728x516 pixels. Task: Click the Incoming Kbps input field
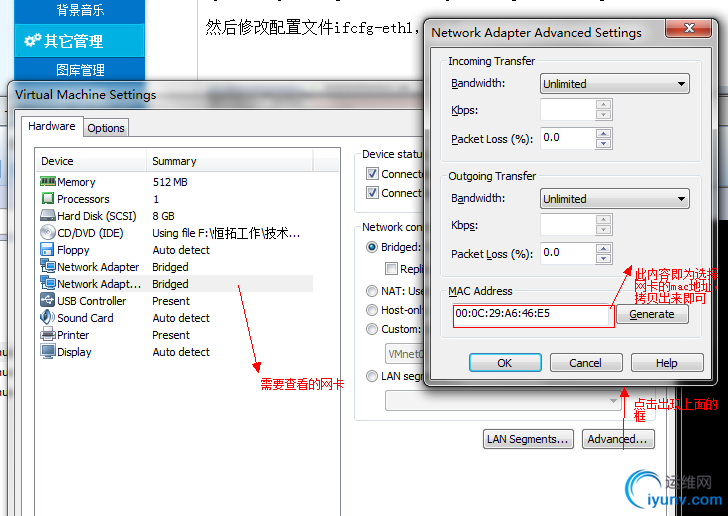click(x=568, y=110)
